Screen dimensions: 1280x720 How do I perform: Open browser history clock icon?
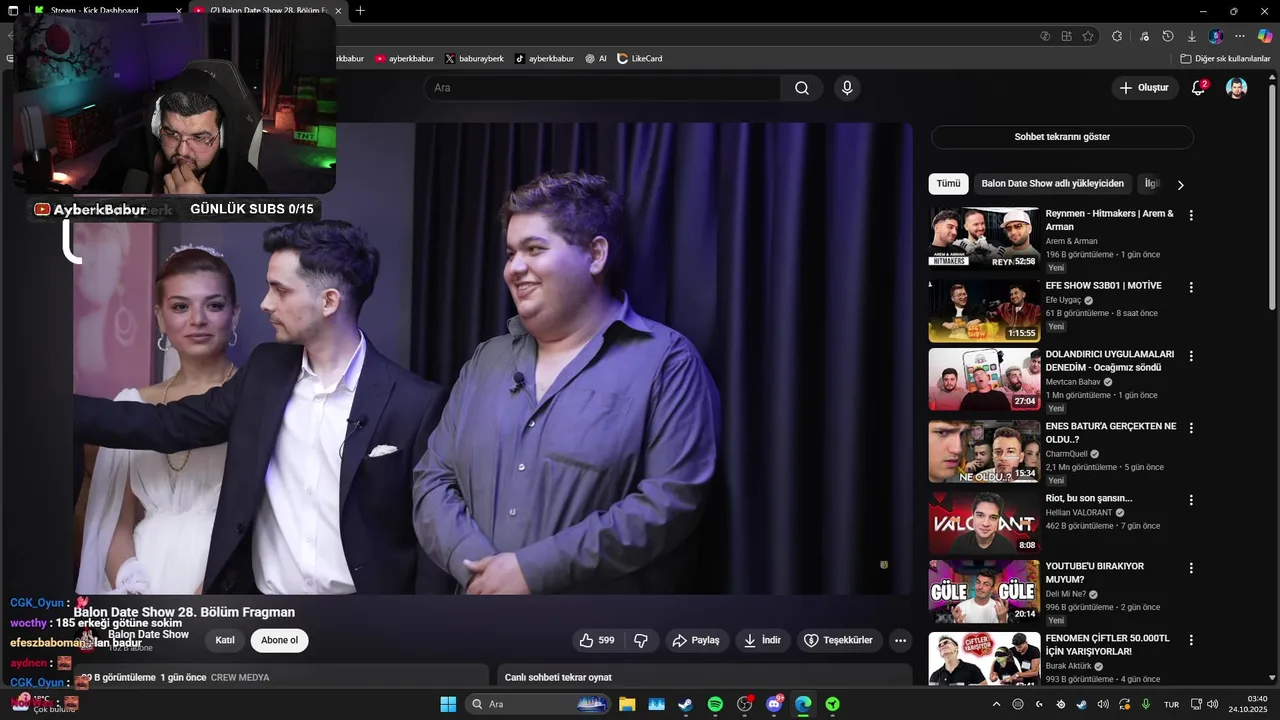tap(1168, 36)
